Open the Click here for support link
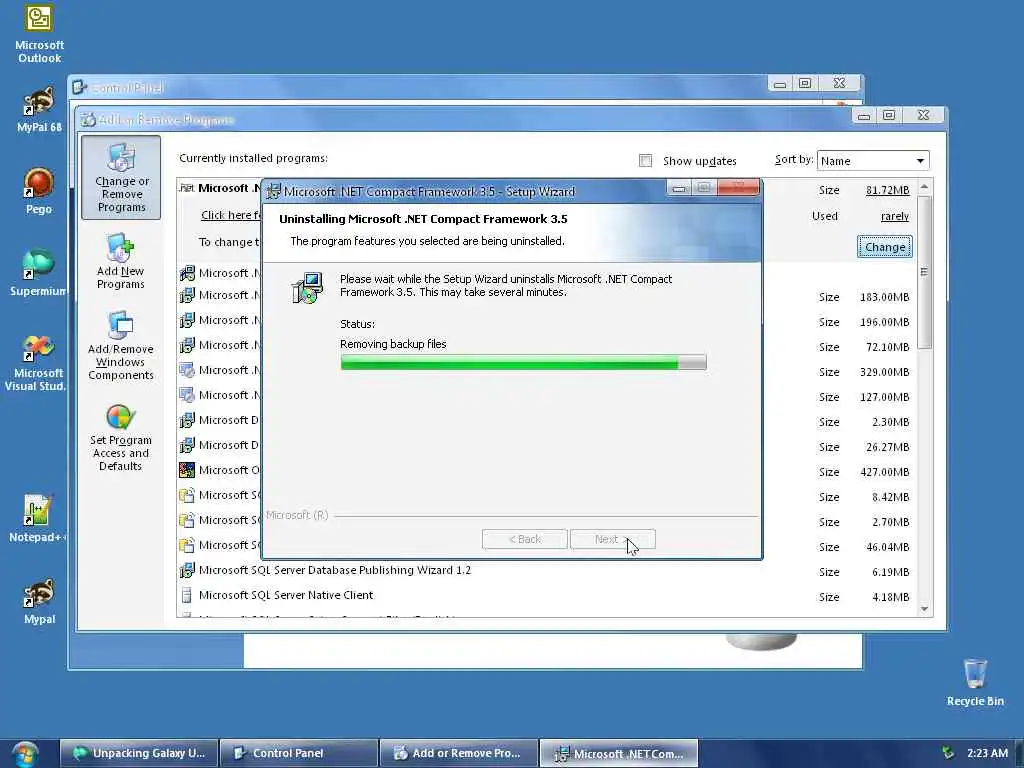Screen dimensions: 1024x768 (x=231, y=216)
